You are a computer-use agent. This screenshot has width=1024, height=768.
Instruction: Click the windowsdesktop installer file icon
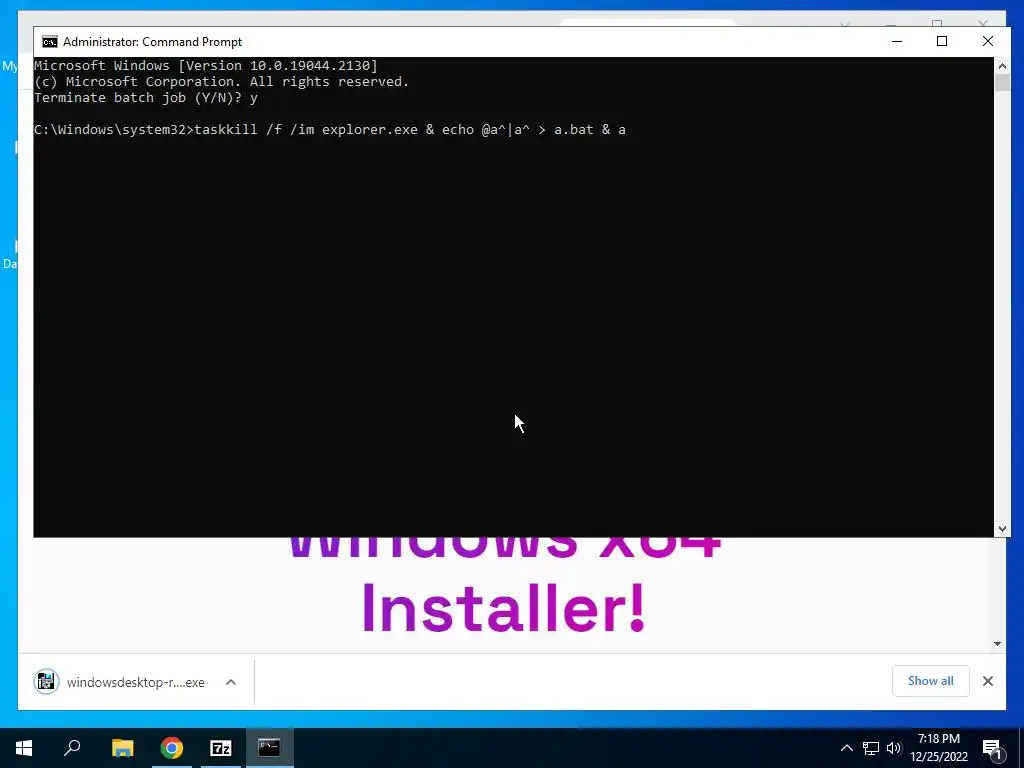click(46, 682)
